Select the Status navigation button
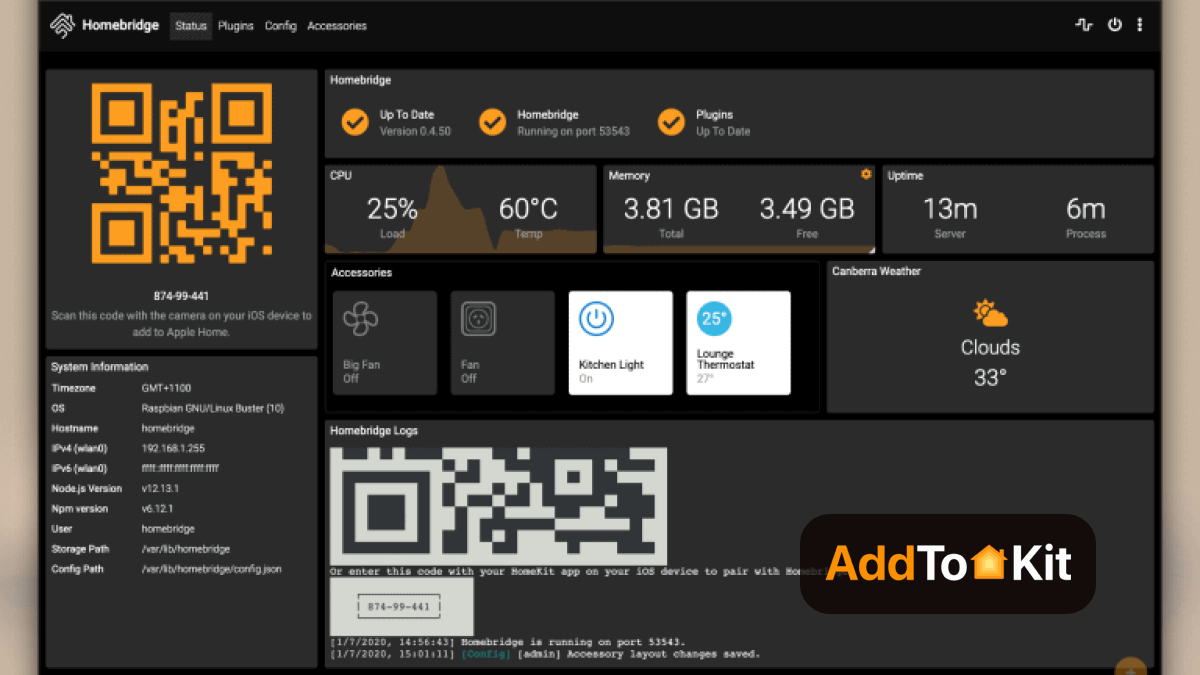 [190, 26]
